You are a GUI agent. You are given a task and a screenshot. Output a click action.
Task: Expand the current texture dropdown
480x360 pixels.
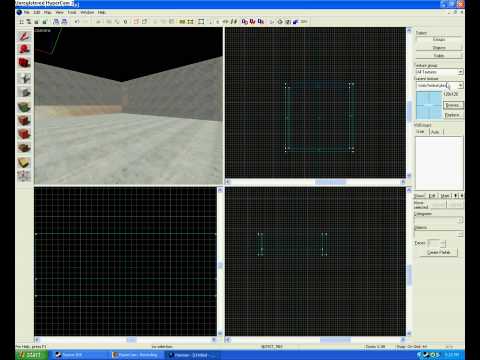(460, 85)
